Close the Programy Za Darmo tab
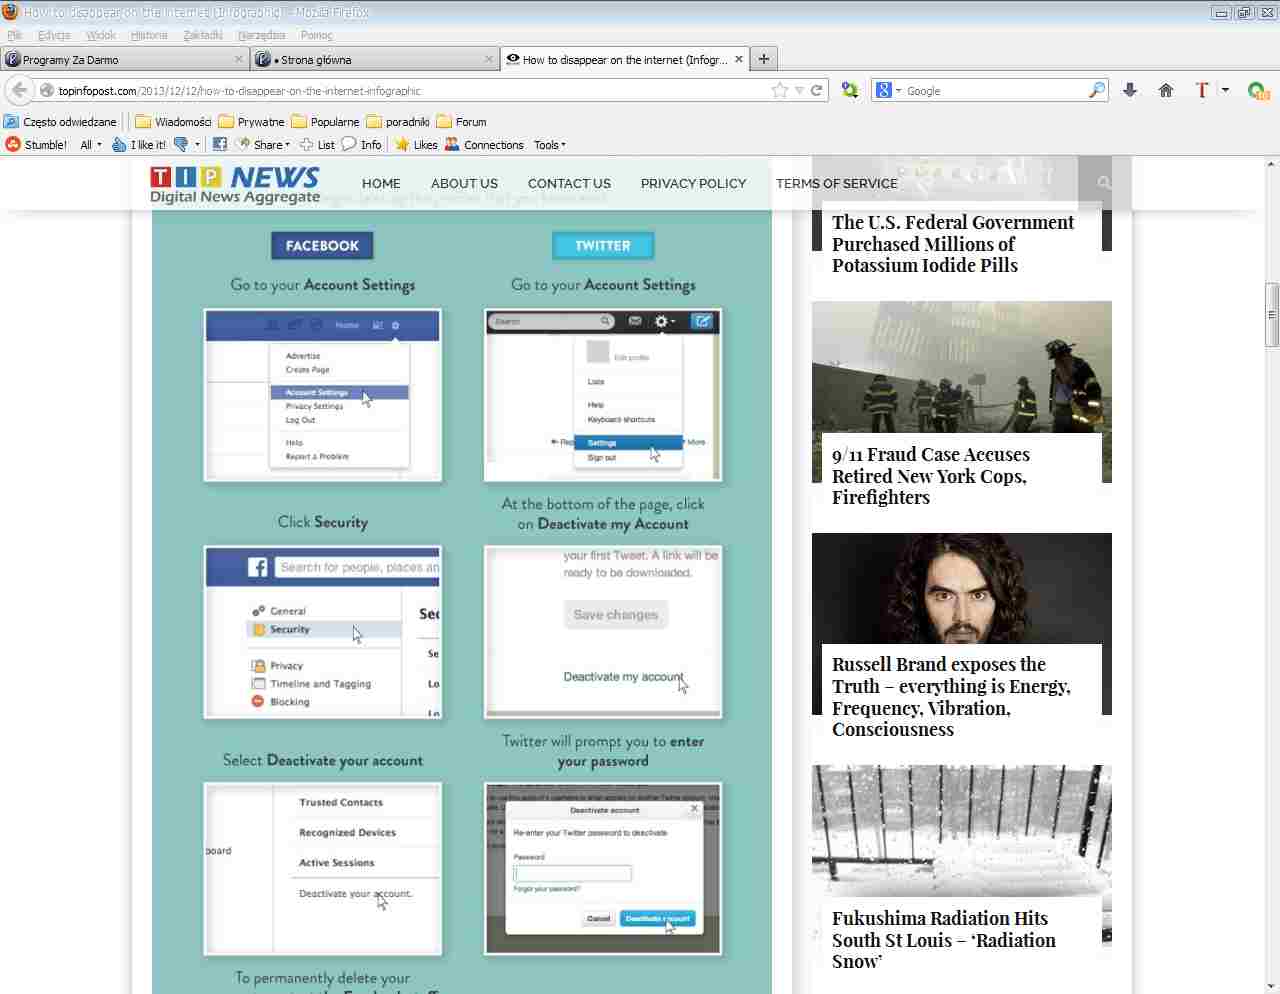1280x994 pixels. (239, 59)
